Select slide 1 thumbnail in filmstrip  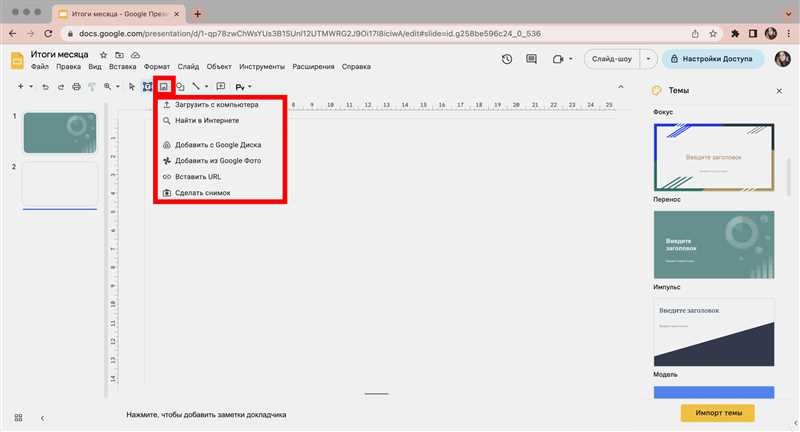coord(60,133)
